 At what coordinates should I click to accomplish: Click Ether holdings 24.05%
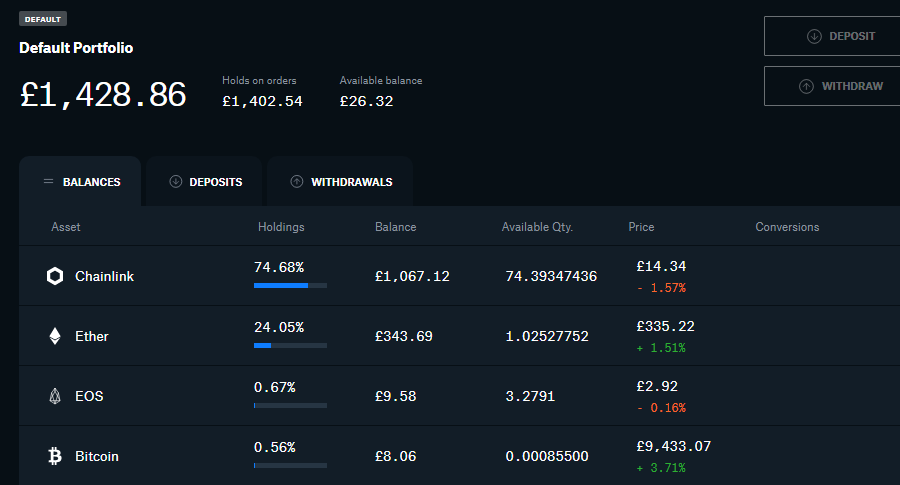[x=279, y=327]
